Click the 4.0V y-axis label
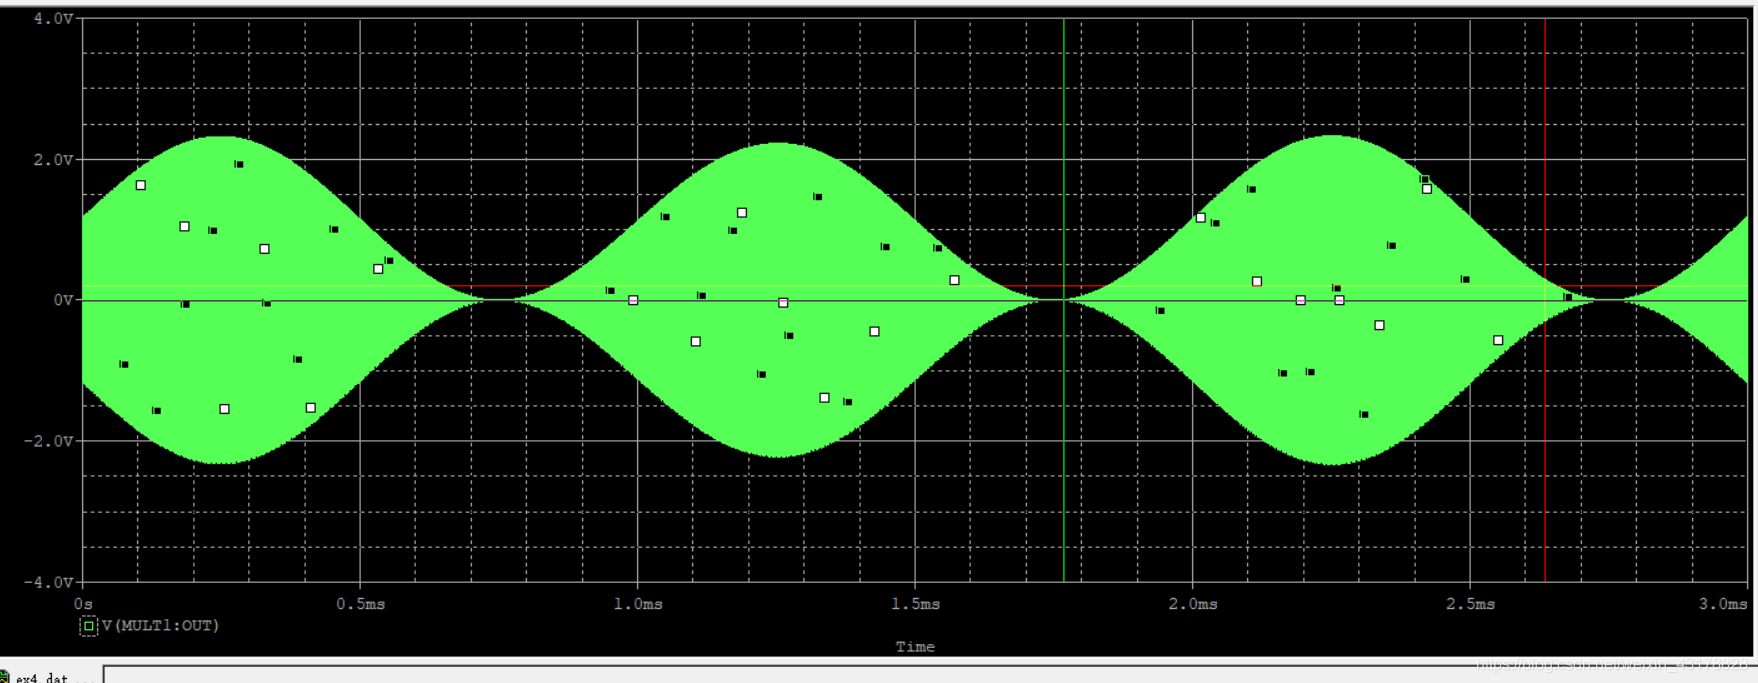1758x683 pixels. point(53,18)
